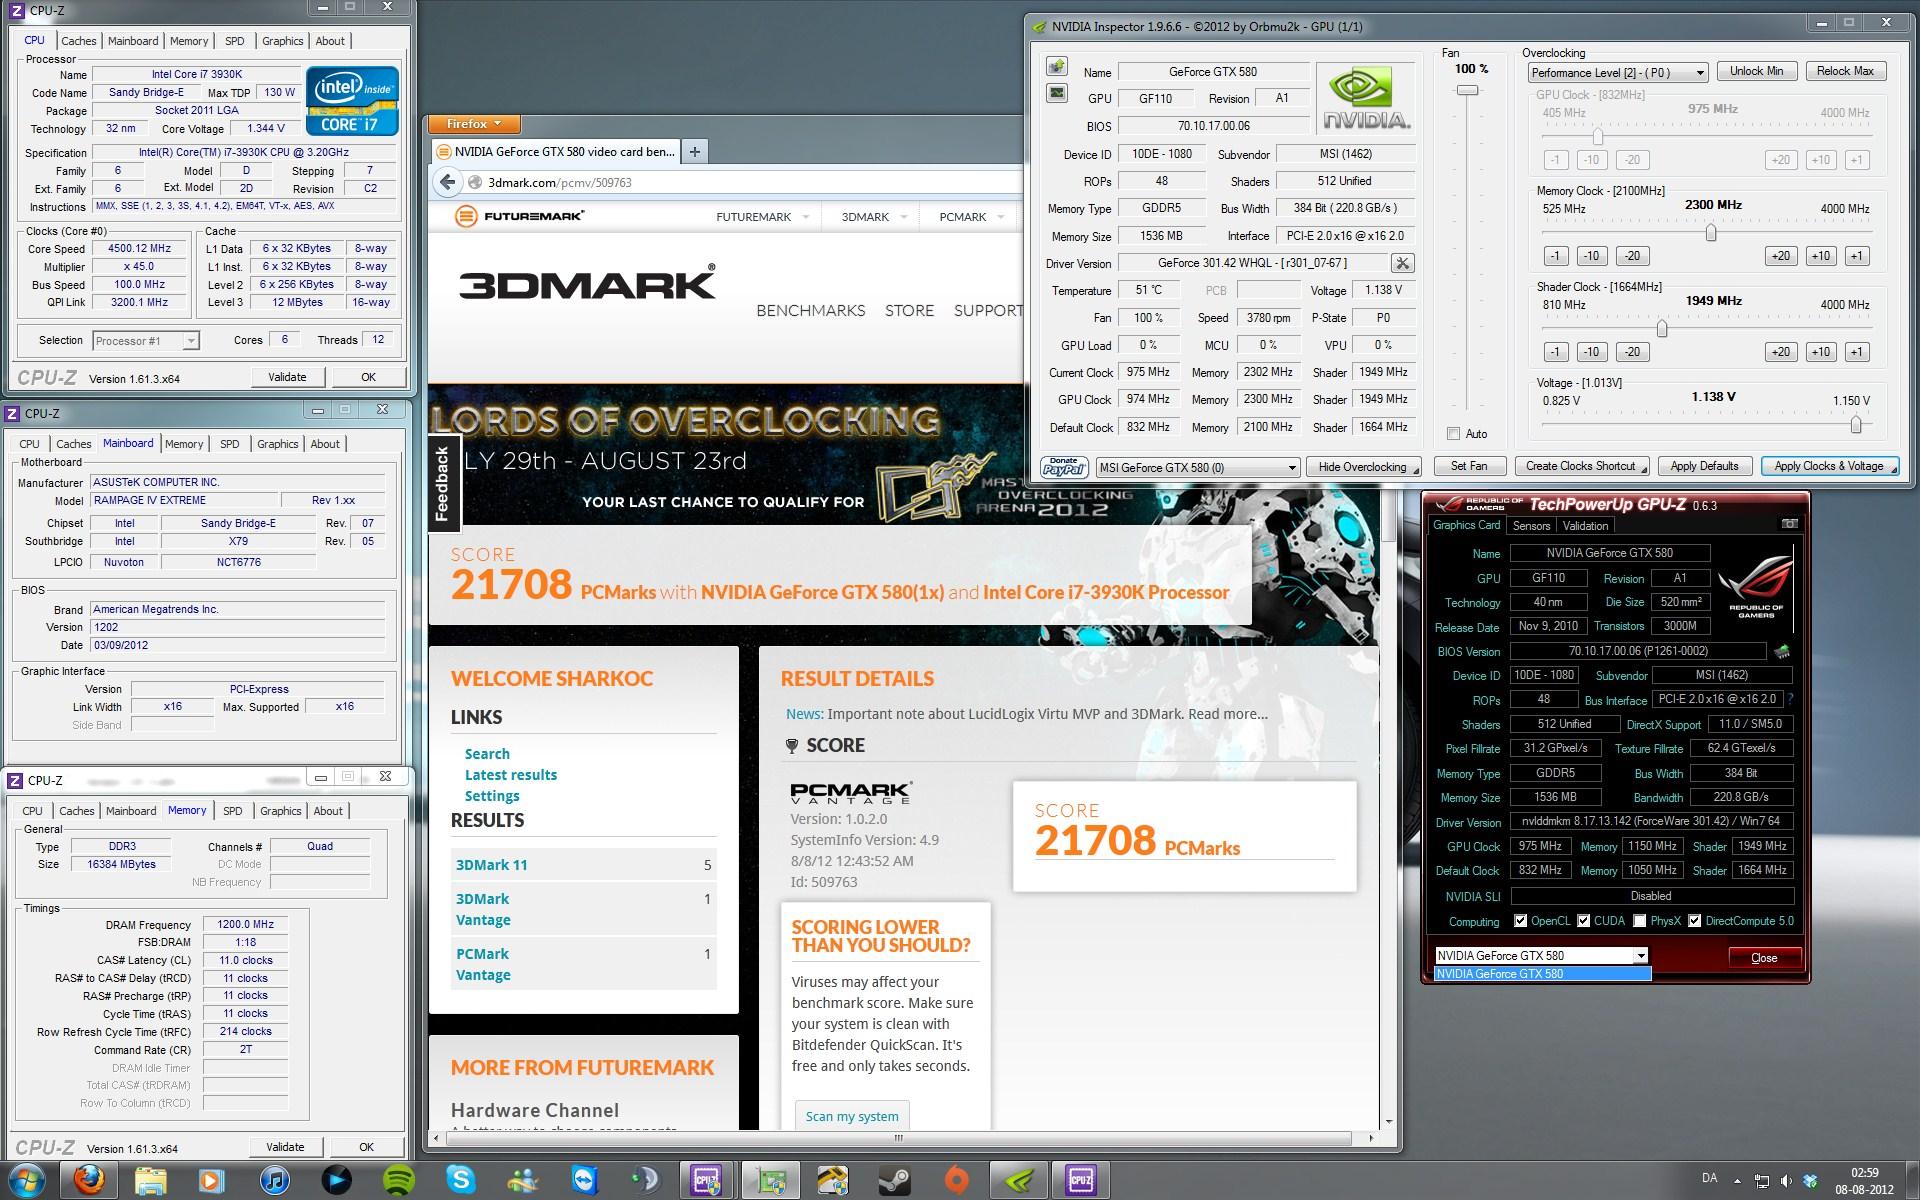Toggle the PhysX checkbox in GPU-Z
1920x1200 pixels.
[x=1640, y=921]
